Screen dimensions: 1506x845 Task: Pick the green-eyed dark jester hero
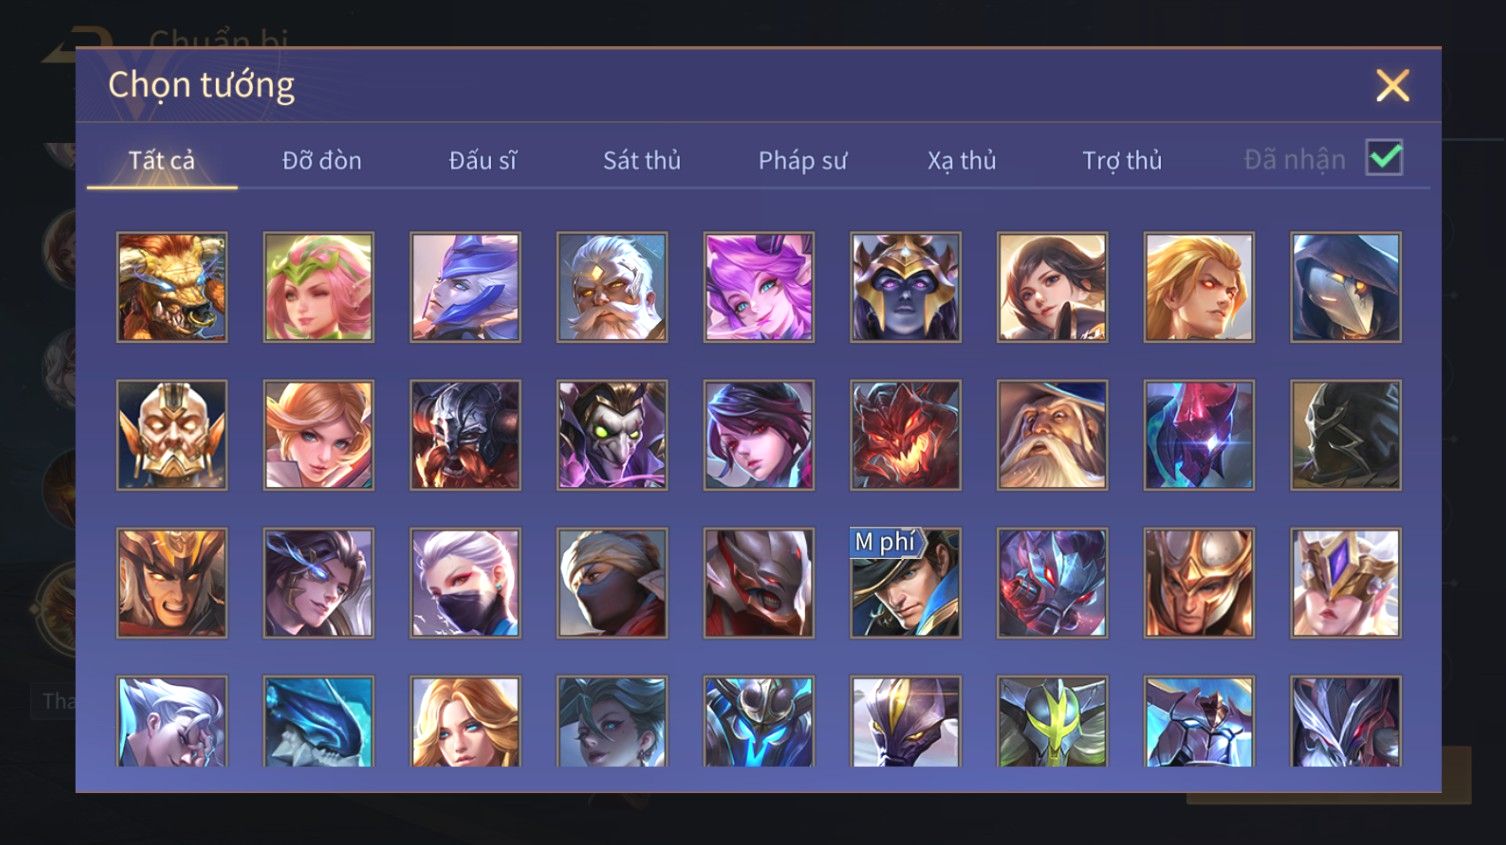(x=612, y=435)
